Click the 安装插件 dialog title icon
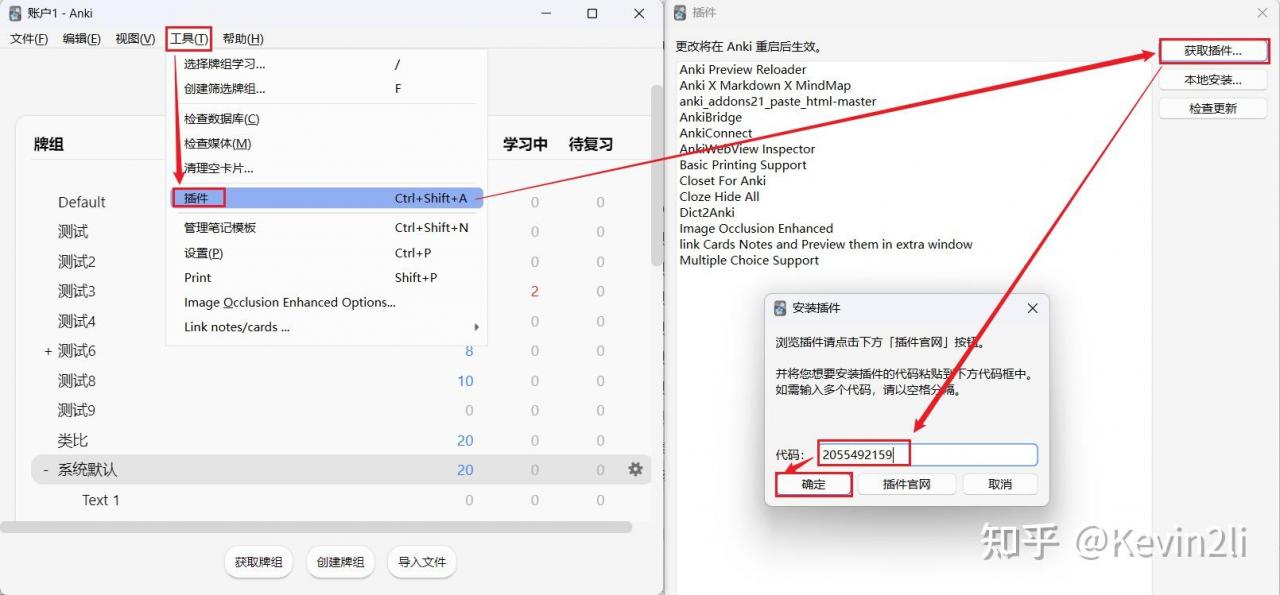 [782, 308]
